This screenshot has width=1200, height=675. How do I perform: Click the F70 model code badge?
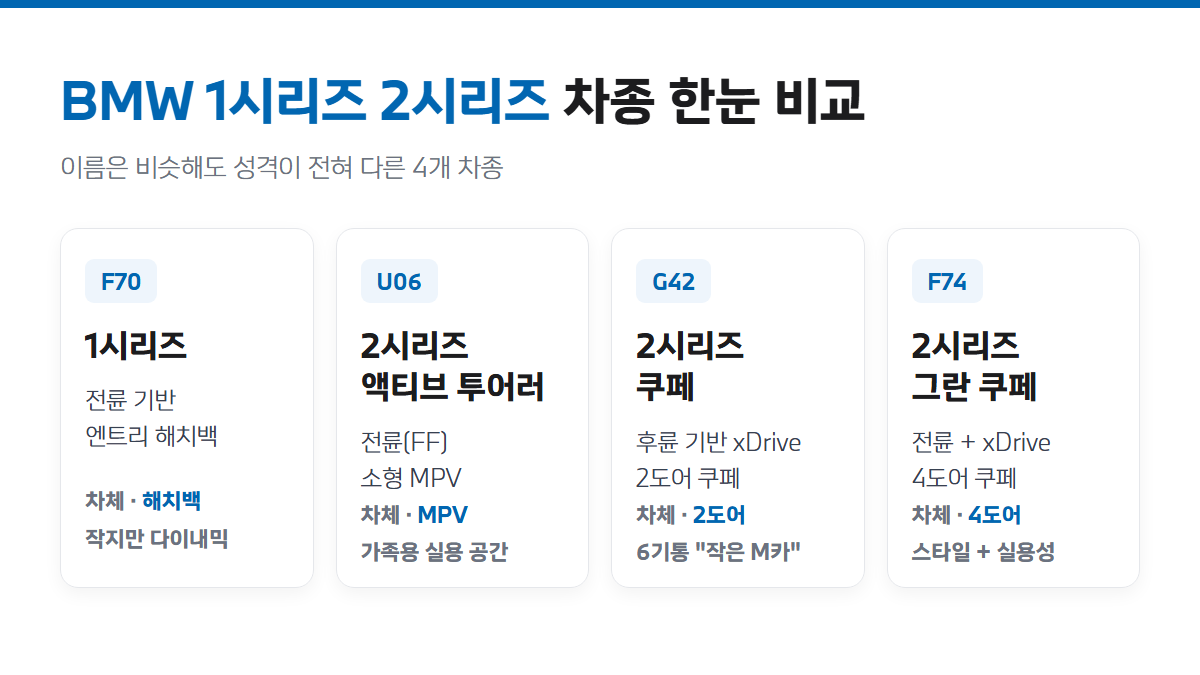[121, 281]
